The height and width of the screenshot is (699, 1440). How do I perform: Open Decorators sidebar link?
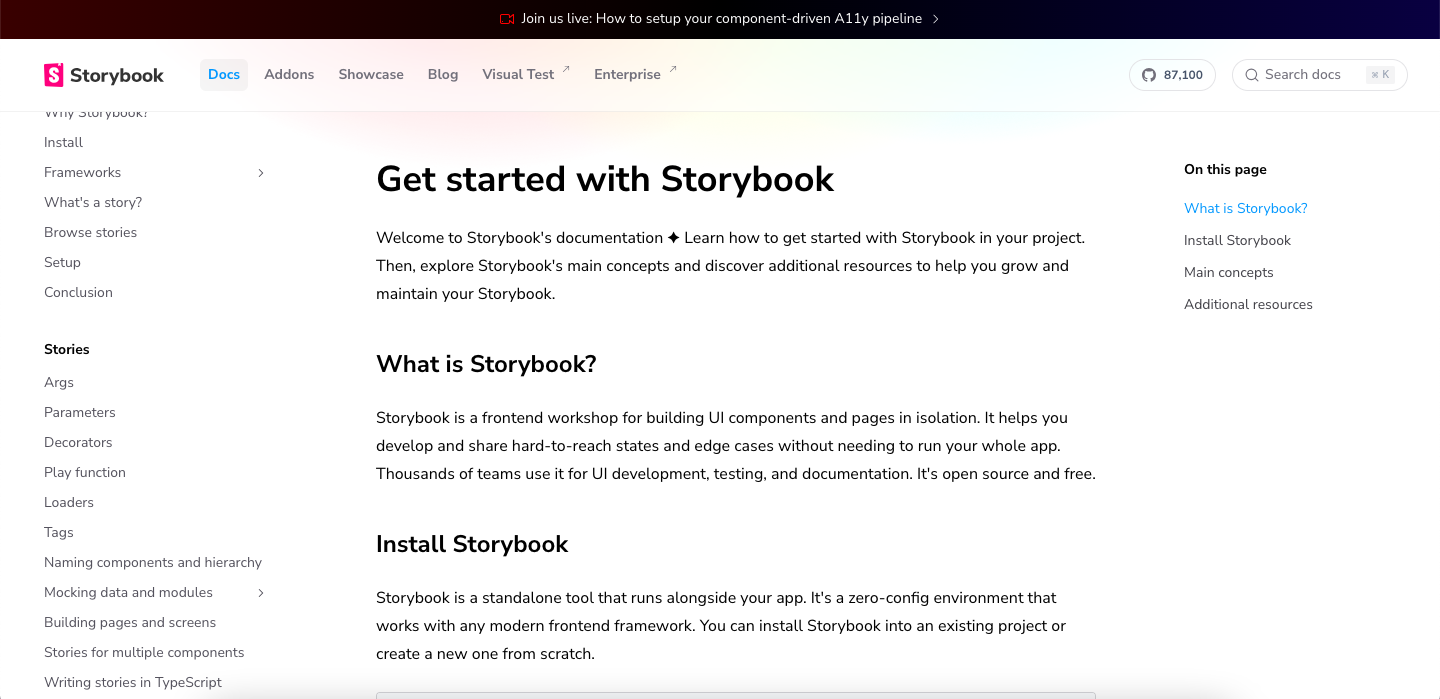[78, 443]
